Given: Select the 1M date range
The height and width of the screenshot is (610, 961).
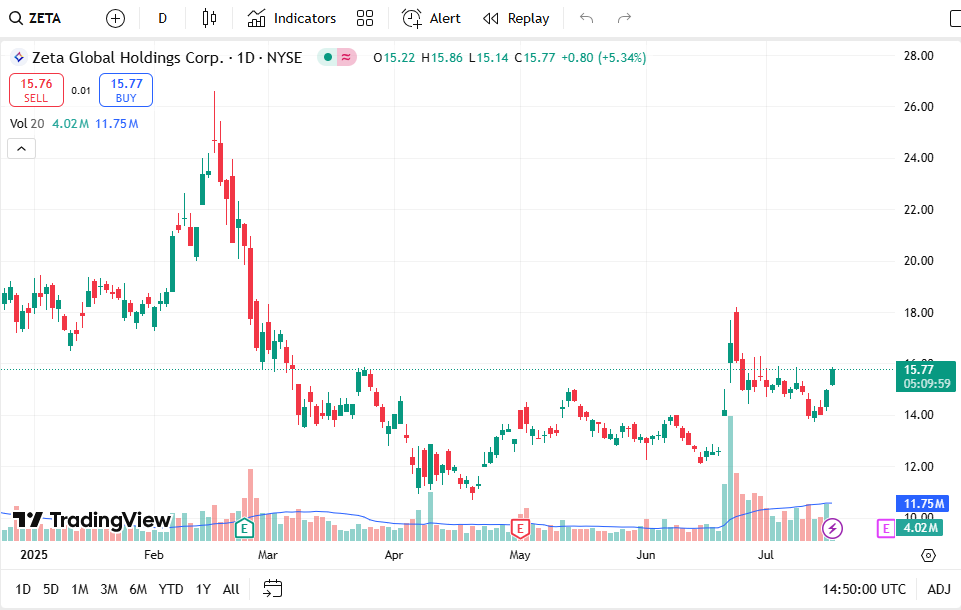Looking at the screenshot, I should [x=80, y=589].
